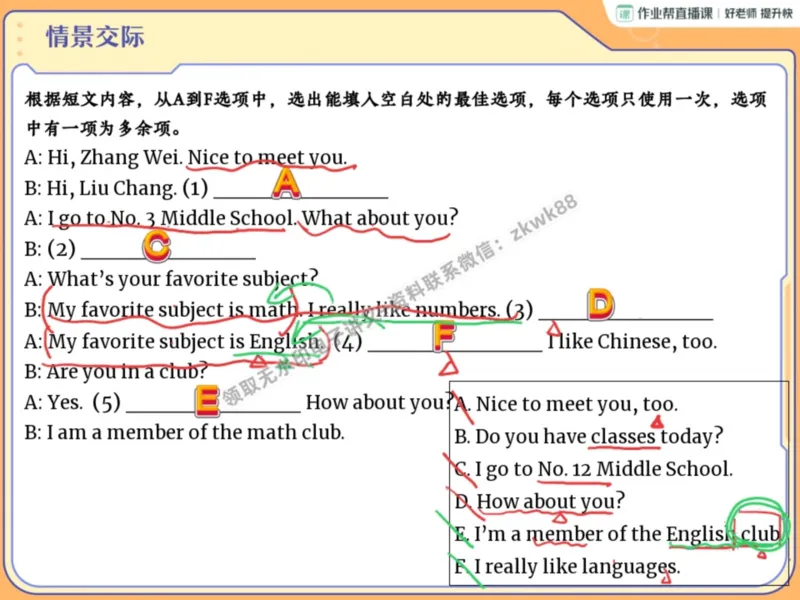Click 'Are you in a club?' line

[116, 371]
